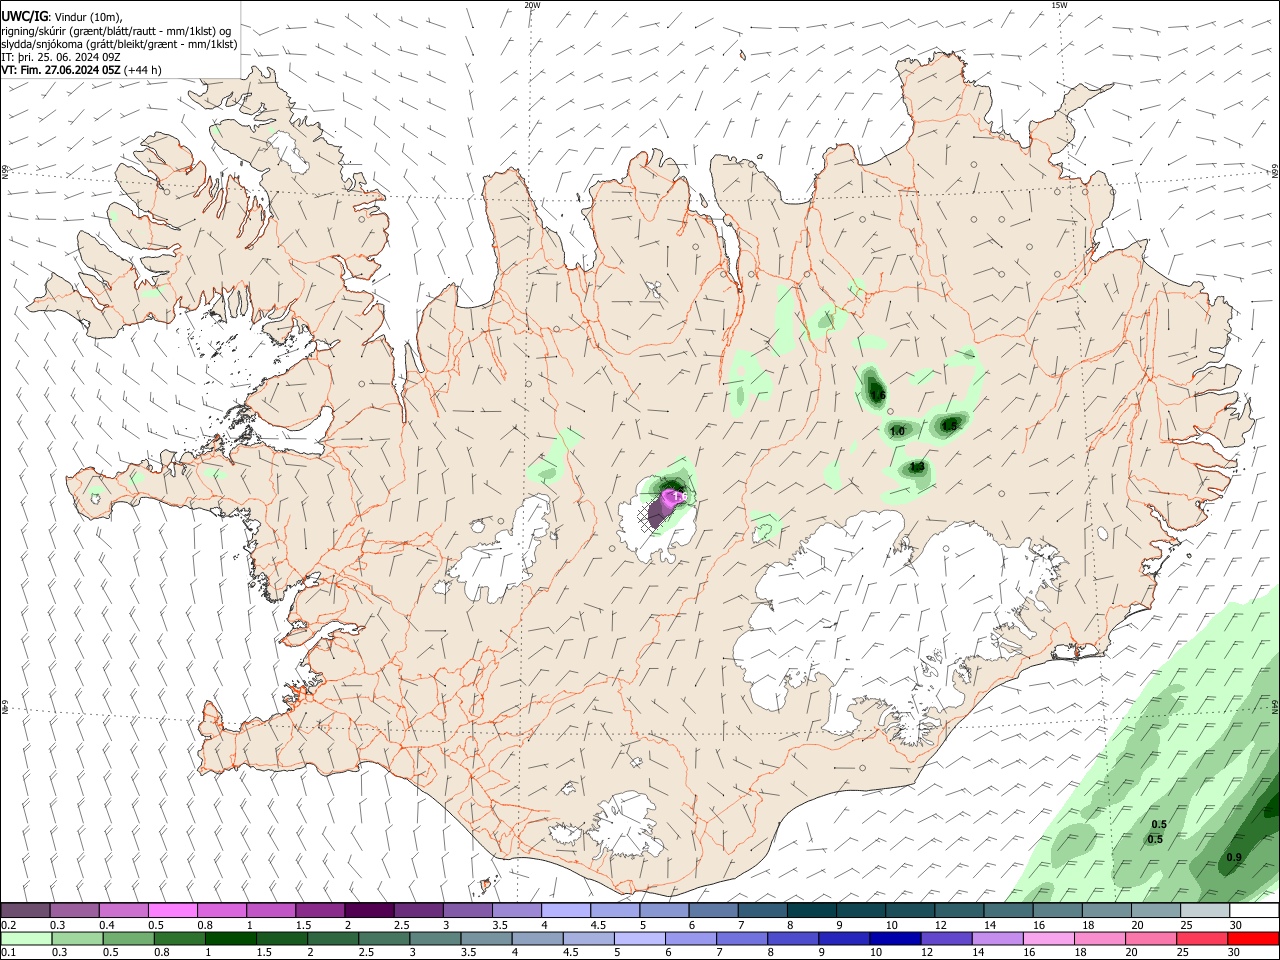Click the '15W' longitude label at the top

1059,5
